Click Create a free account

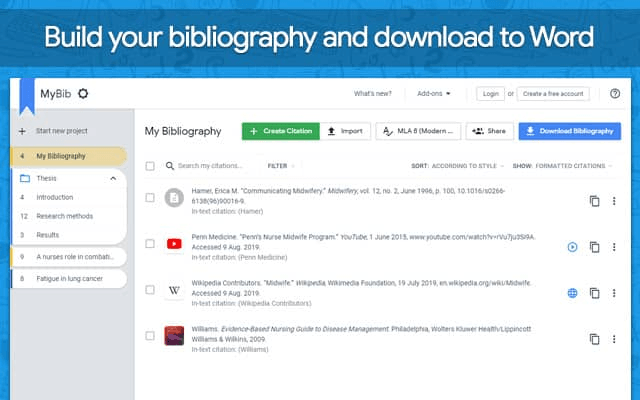pyautogui.click(x=553, y=93)
